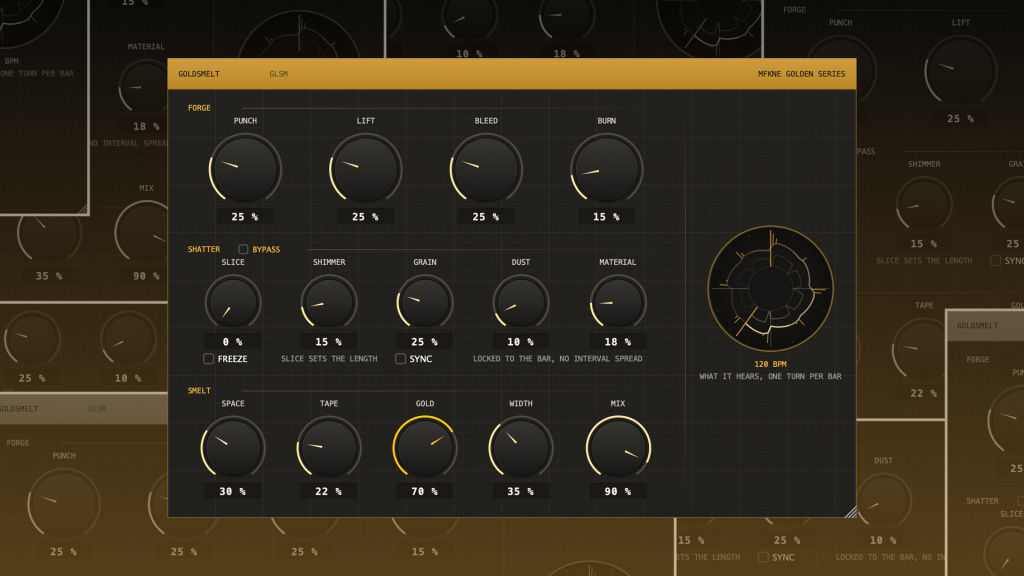Click the Punch value field showing 25 %
The height and width of the screenshot is (576, 1024).
pos(245,217)
